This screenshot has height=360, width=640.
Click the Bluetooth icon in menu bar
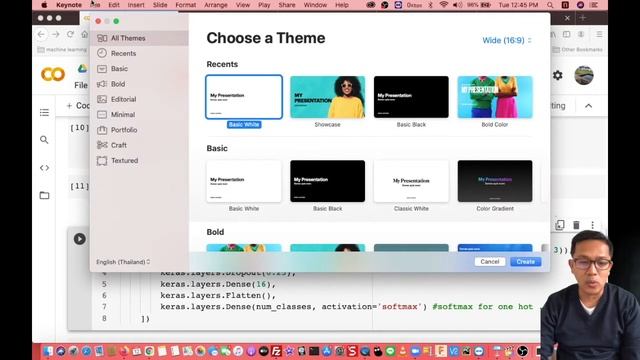point(431,5)
